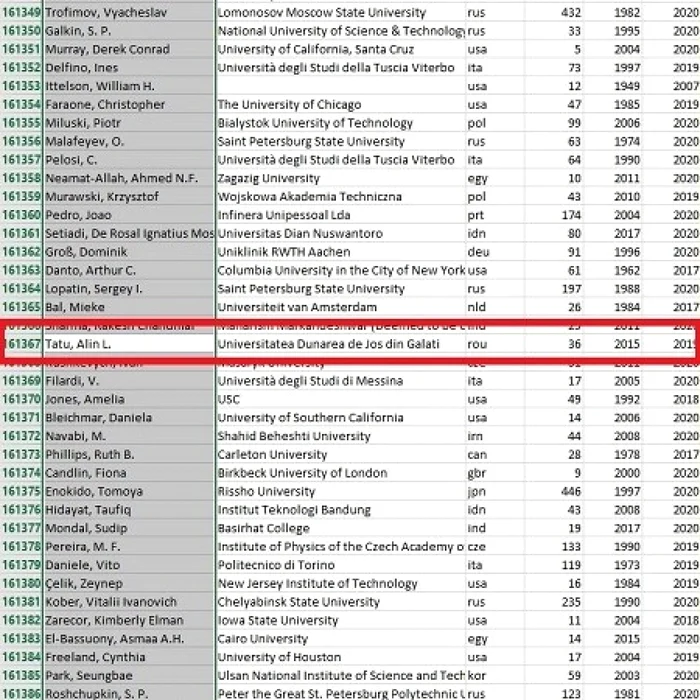
Task: Select the Murray, Derek Conrad cell
Action: tap(129, 49)
